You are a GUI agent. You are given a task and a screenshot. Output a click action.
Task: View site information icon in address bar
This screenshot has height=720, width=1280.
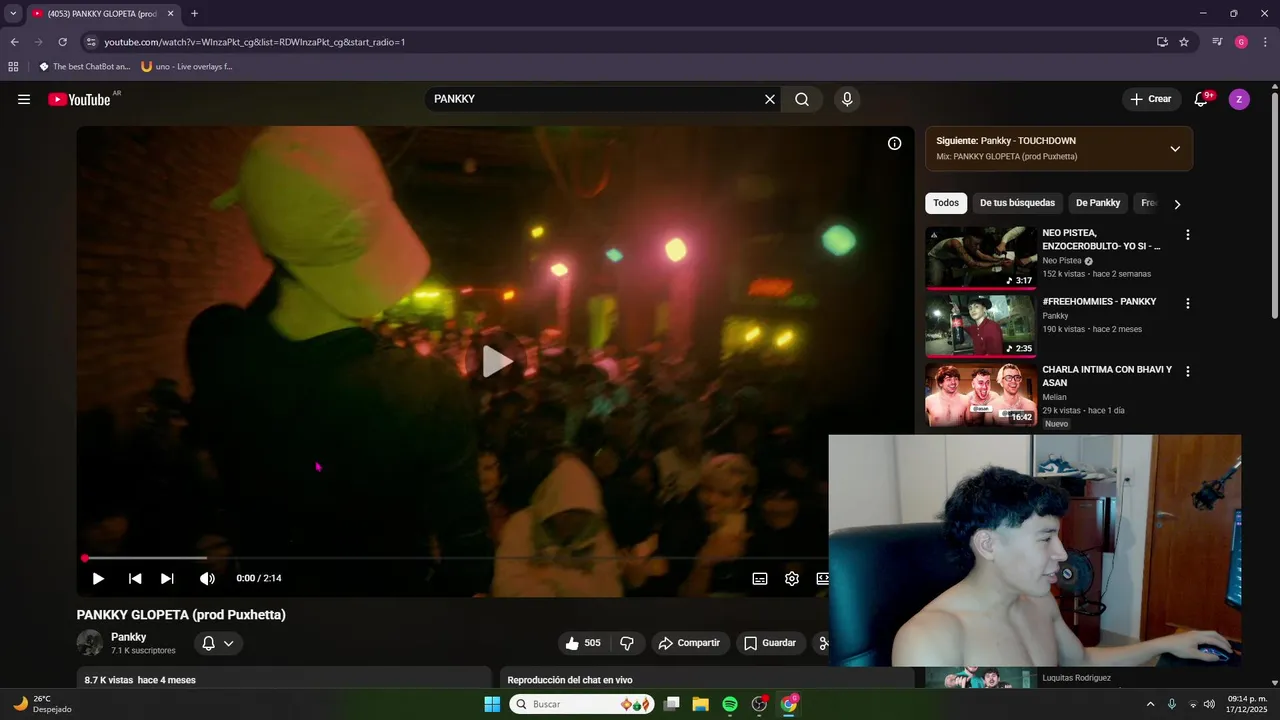click(x=91, y=42)
